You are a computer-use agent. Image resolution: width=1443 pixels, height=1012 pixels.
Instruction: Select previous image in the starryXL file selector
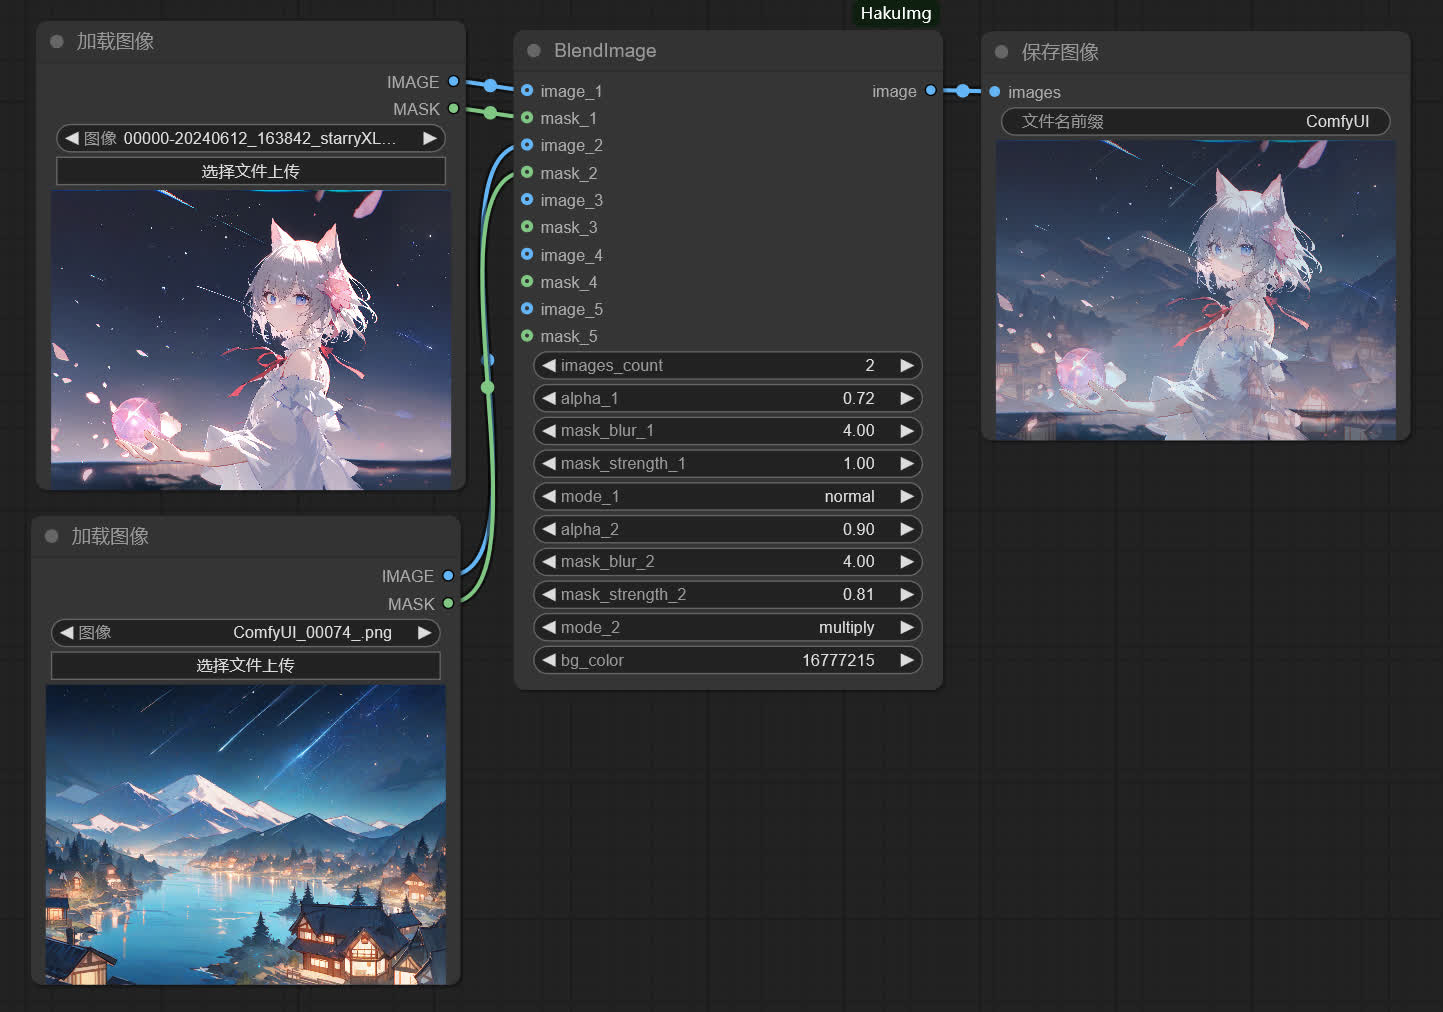[71, 138]
